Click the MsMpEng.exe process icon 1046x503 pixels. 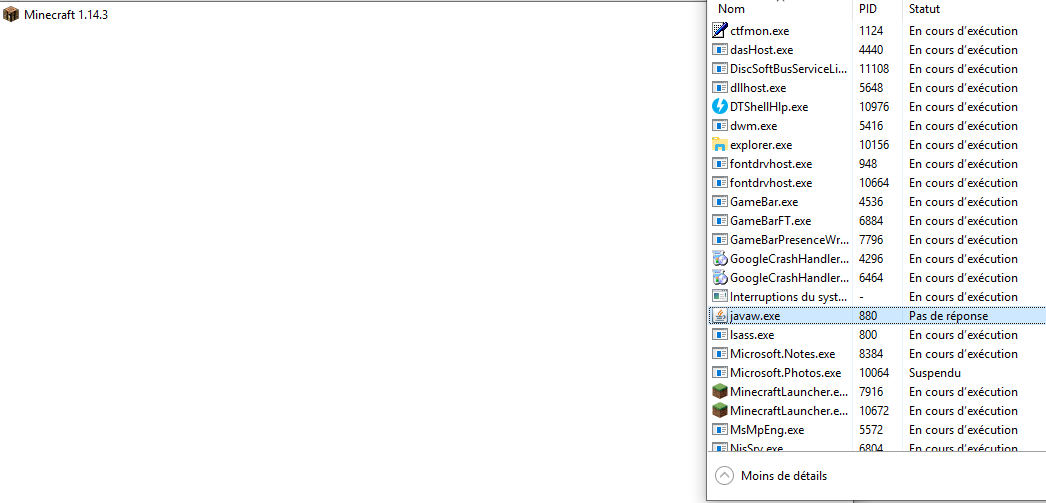pyautogui.click(x=719, y=430)
